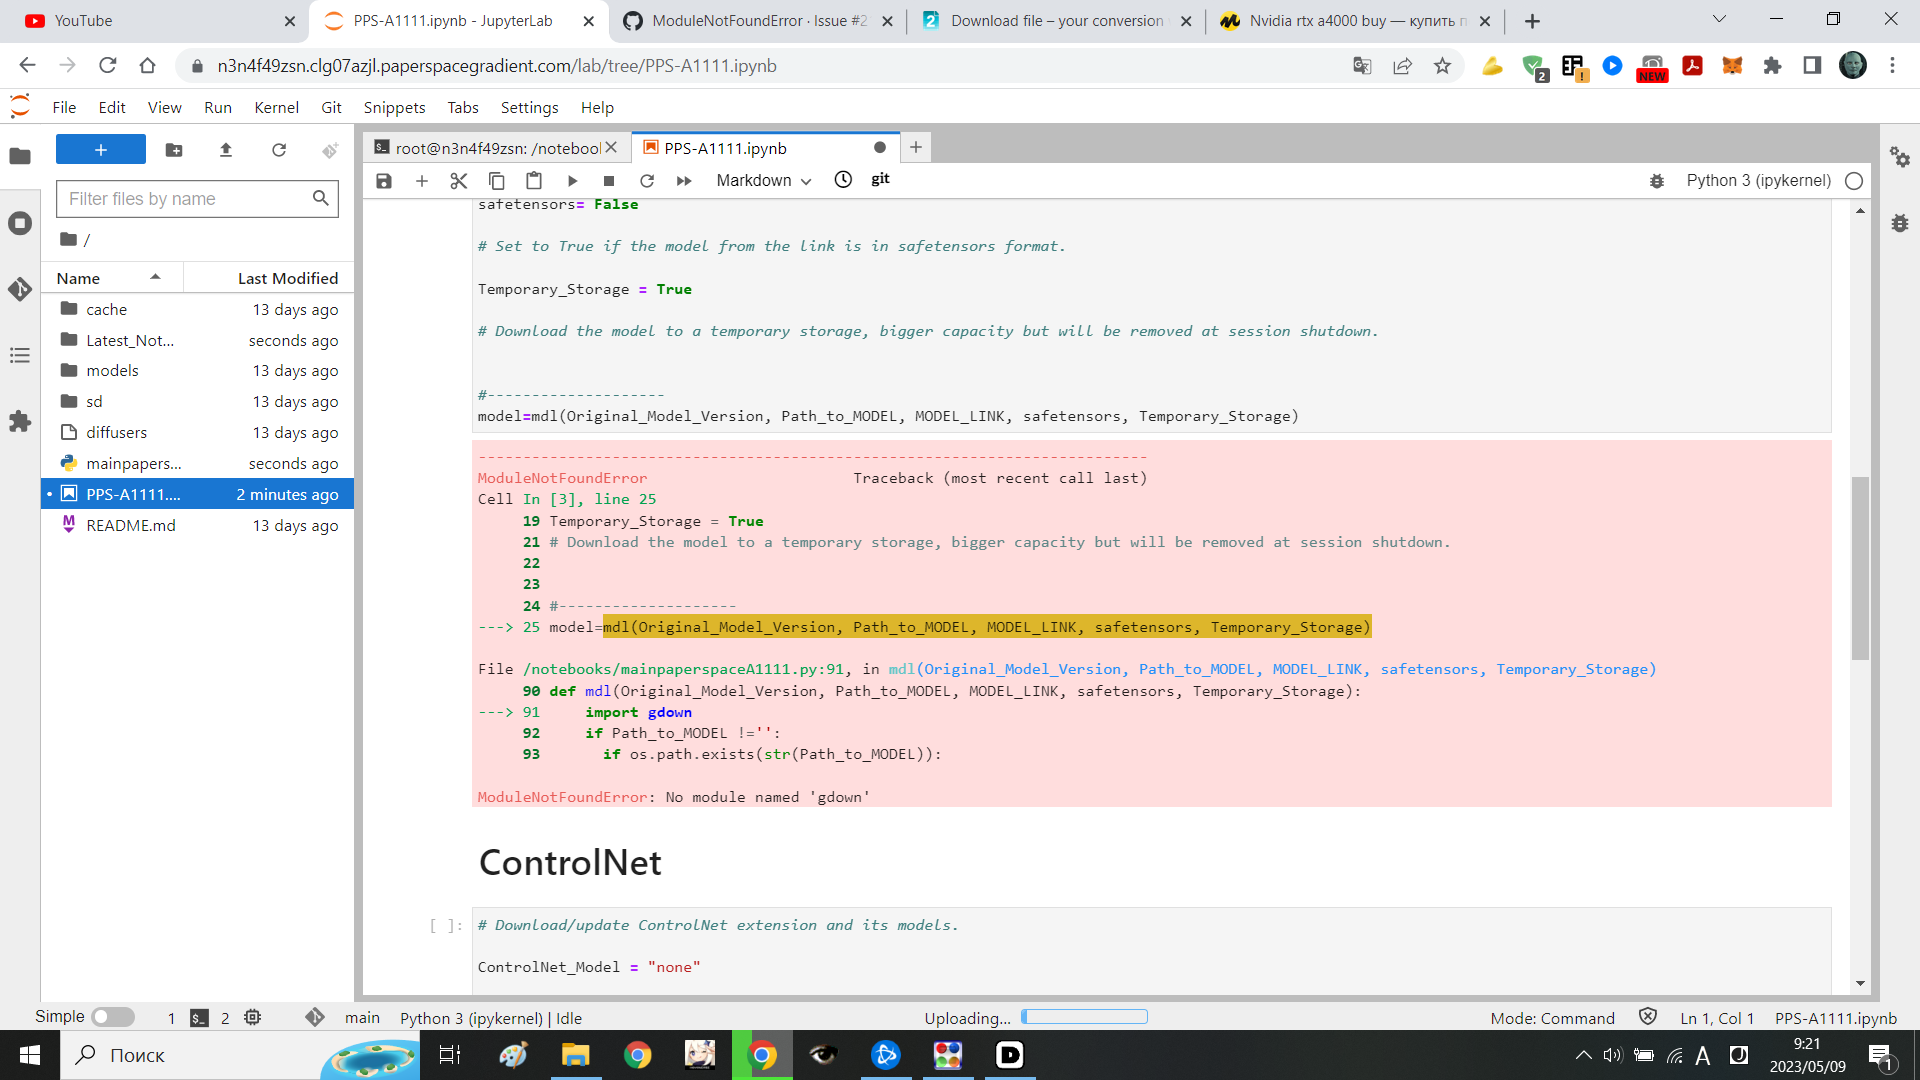
Task: Click the kernel status circle indicator
Action: (1854, 181)
